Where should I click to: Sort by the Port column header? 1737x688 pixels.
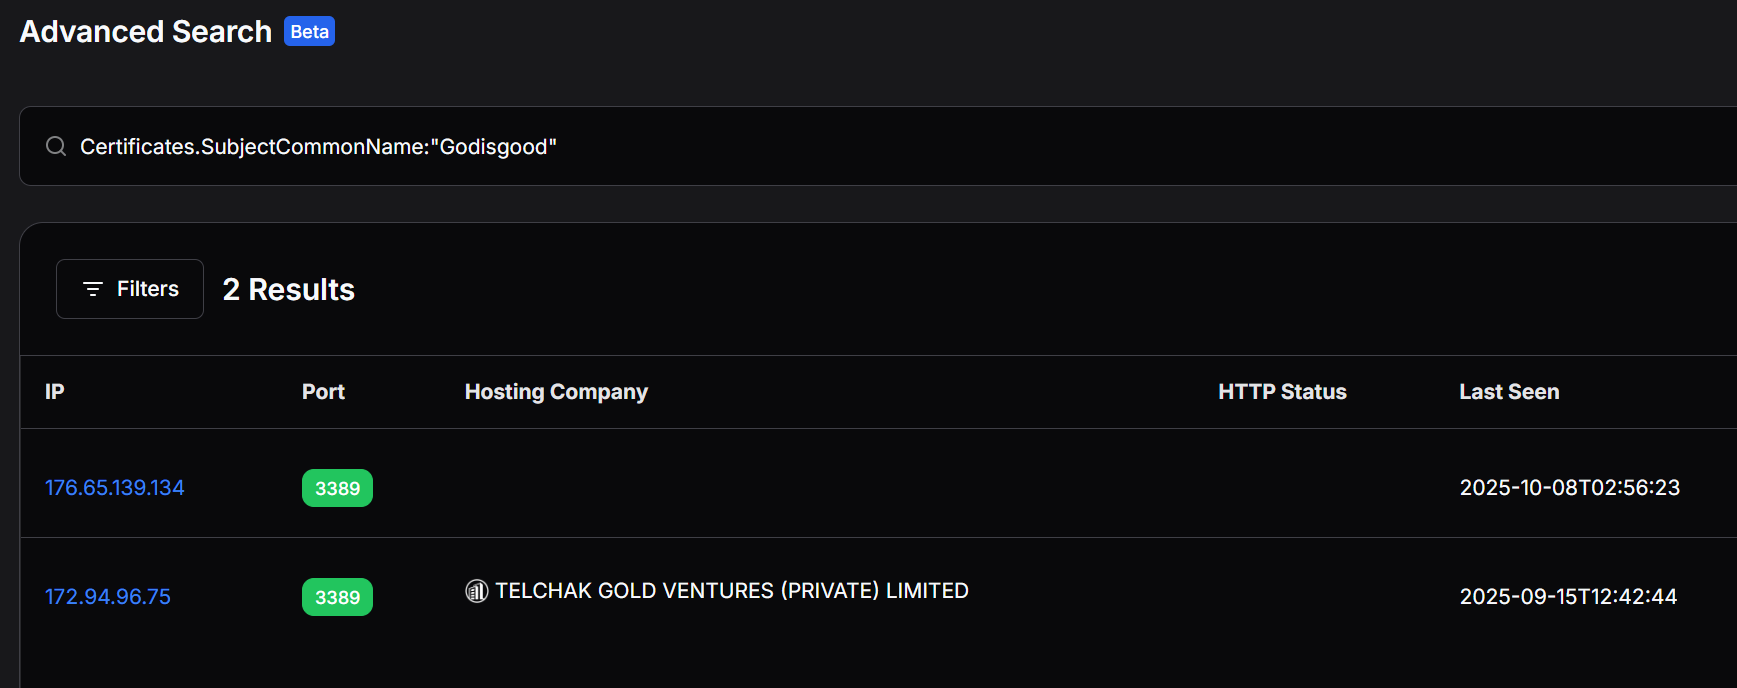[323, 392]
